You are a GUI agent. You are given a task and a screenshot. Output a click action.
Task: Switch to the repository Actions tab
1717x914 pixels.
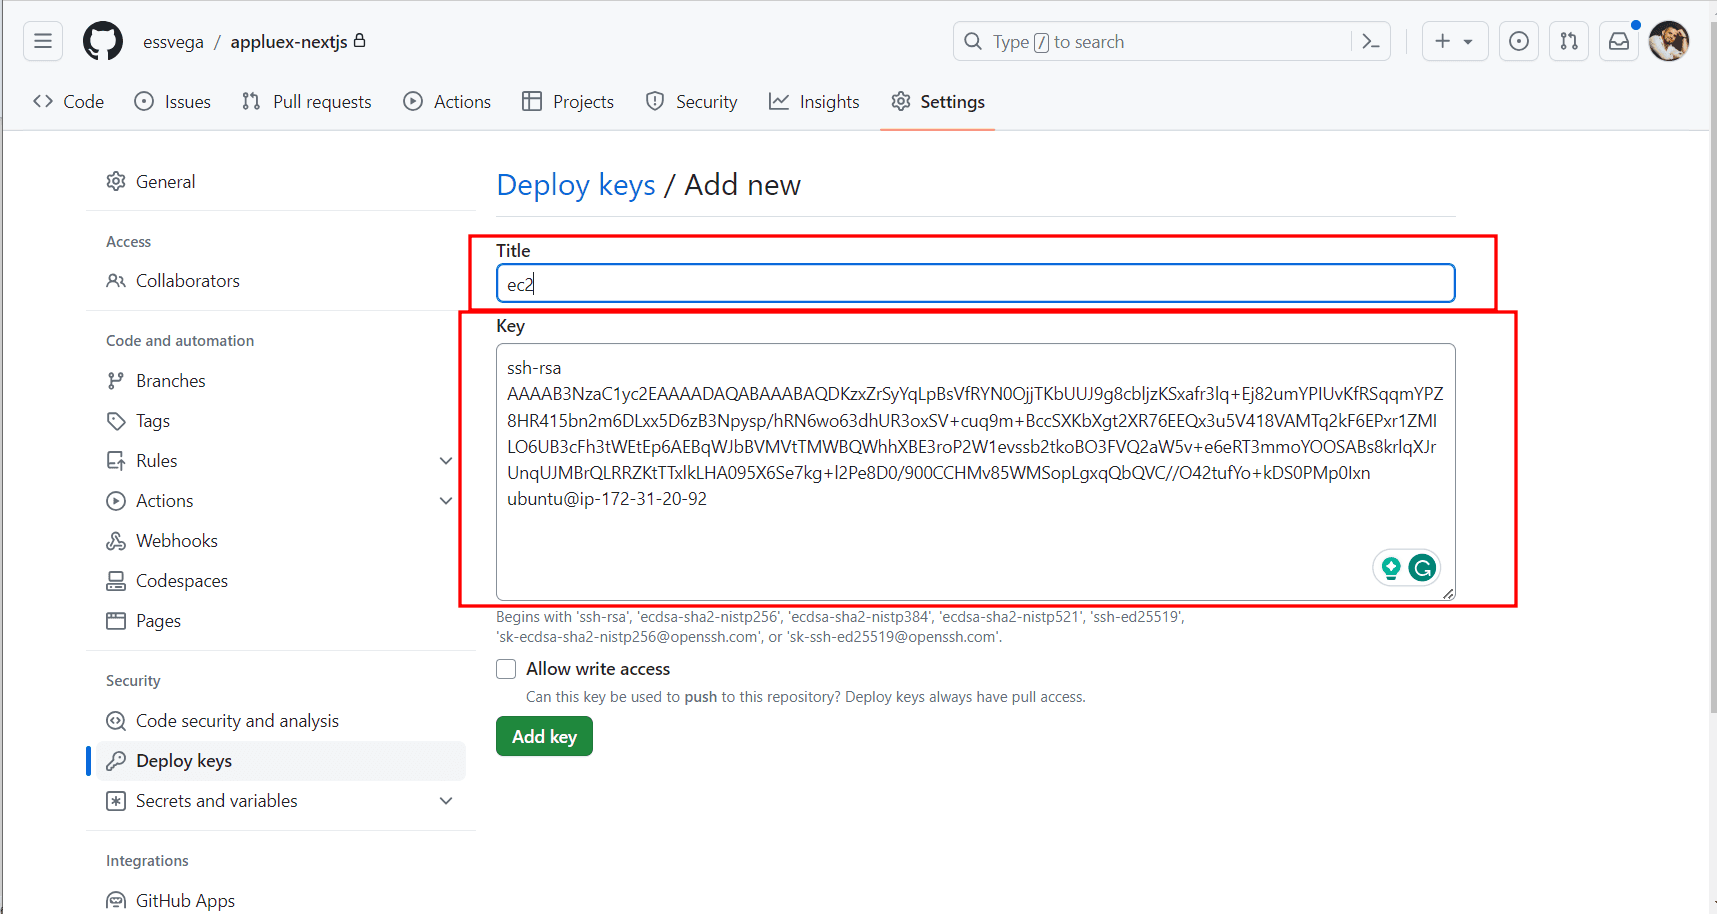pos(447,102)
